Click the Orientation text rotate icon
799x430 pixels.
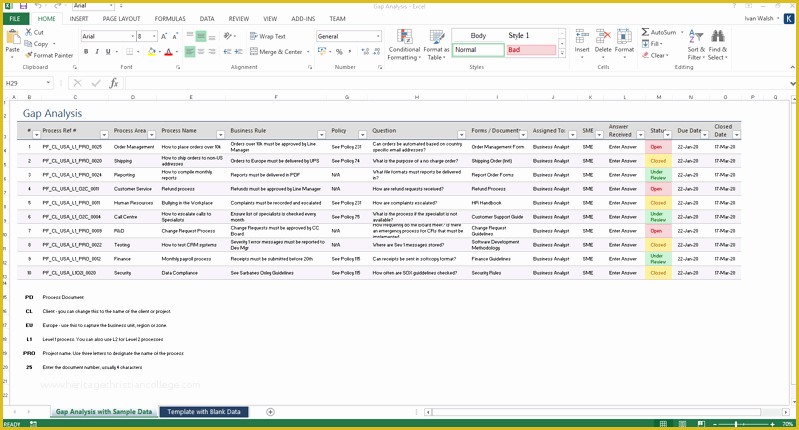tap(227, 36)
